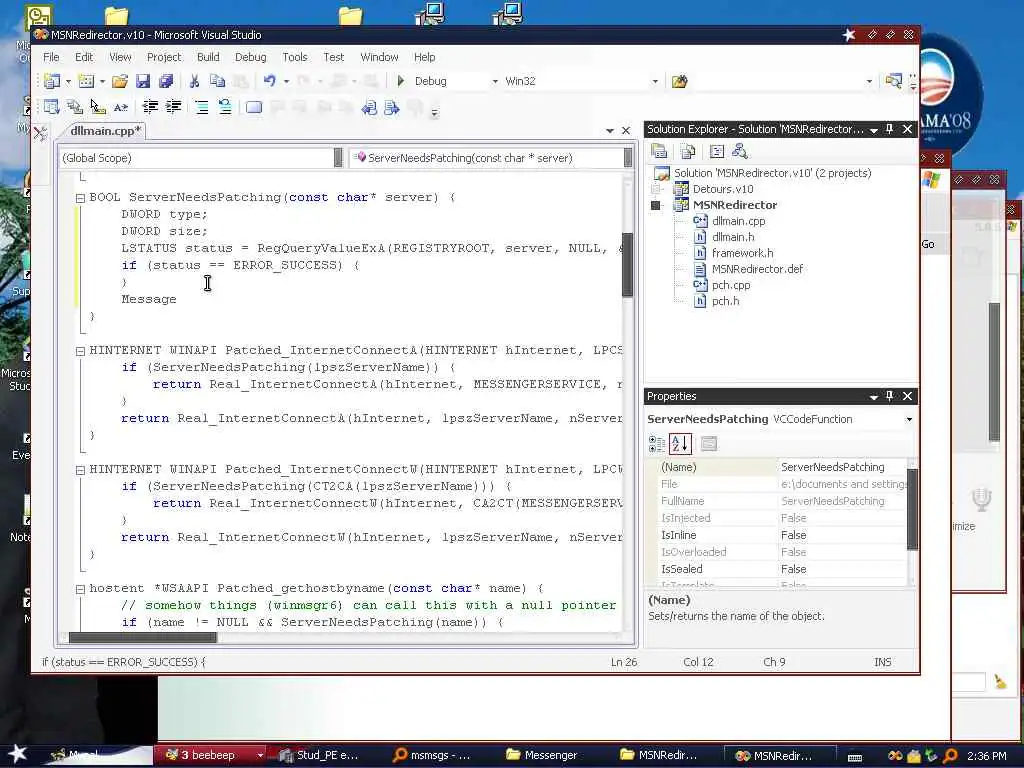Open the Debug configuration dropdown
Image resolution: width=1024 pixels, height=768 pixels.
tap(494, 81)
